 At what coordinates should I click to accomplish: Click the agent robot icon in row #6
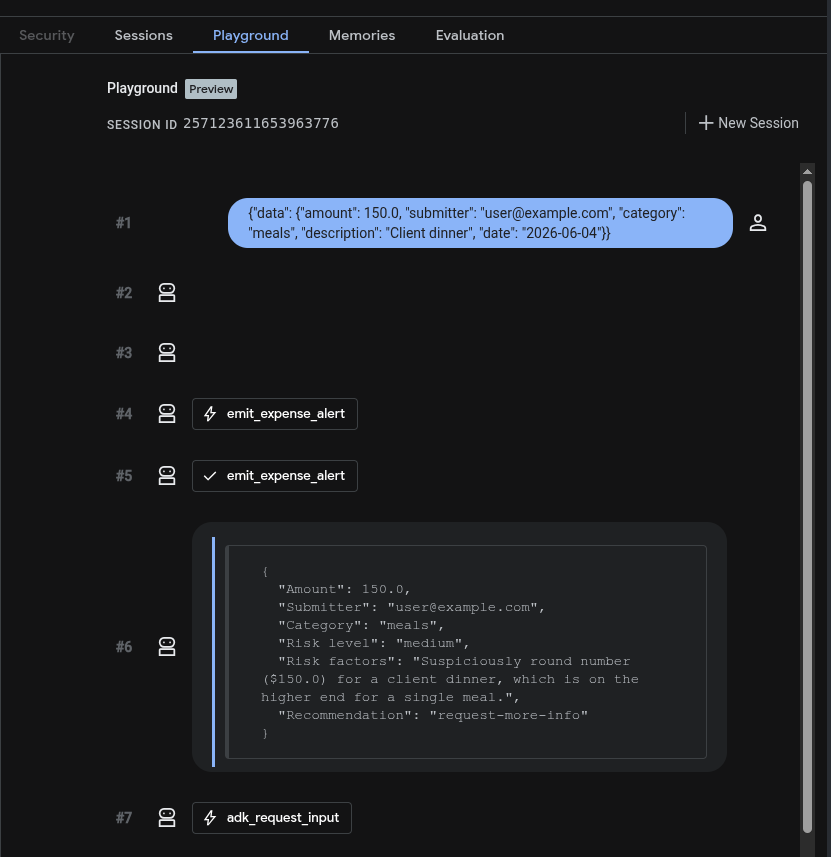[167, 647]
